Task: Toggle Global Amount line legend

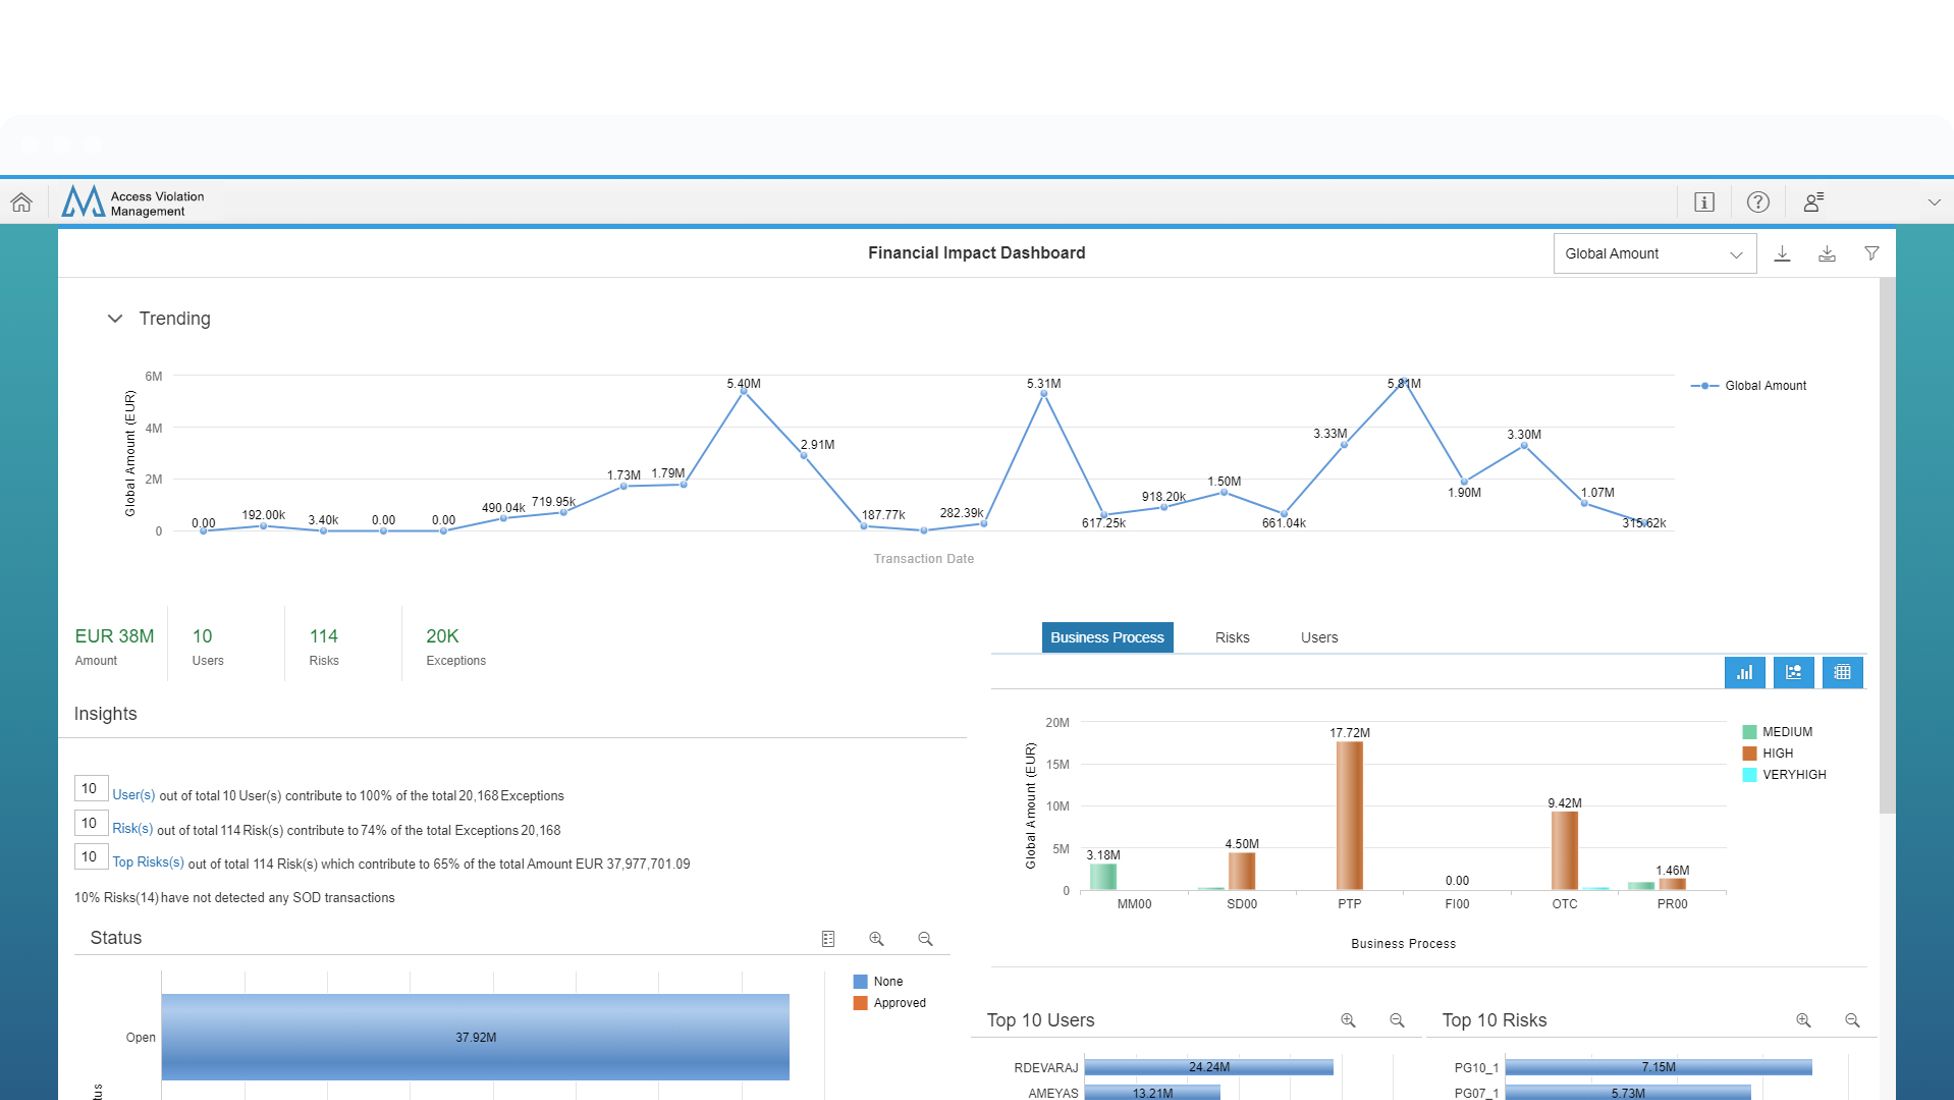Action: 1764,386
